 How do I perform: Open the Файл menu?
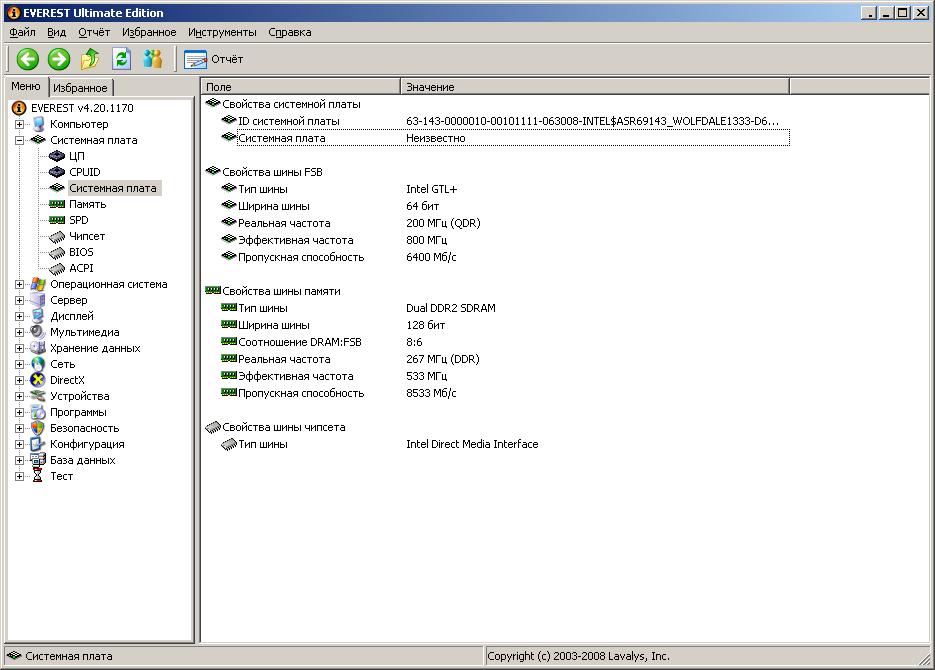[22, 32]
